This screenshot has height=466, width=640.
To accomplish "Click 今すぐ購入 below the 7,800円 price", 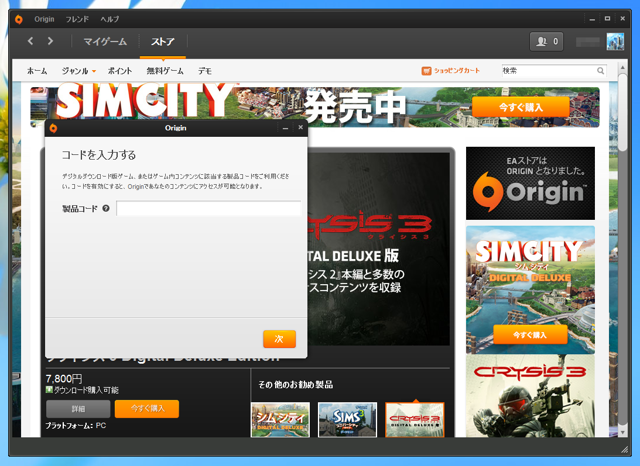I will (x=147, y=408).
